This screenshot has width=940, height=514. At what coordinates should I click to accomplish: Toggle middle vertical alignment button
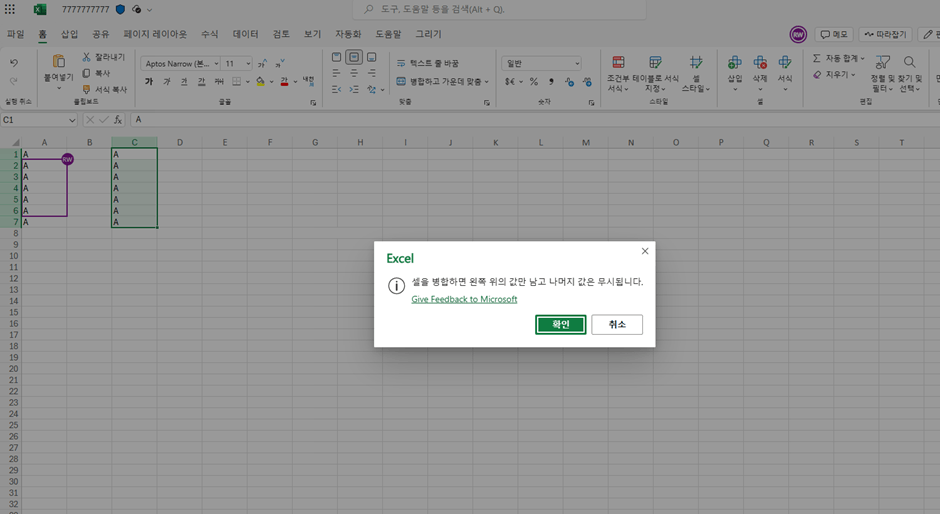[354, 57]
